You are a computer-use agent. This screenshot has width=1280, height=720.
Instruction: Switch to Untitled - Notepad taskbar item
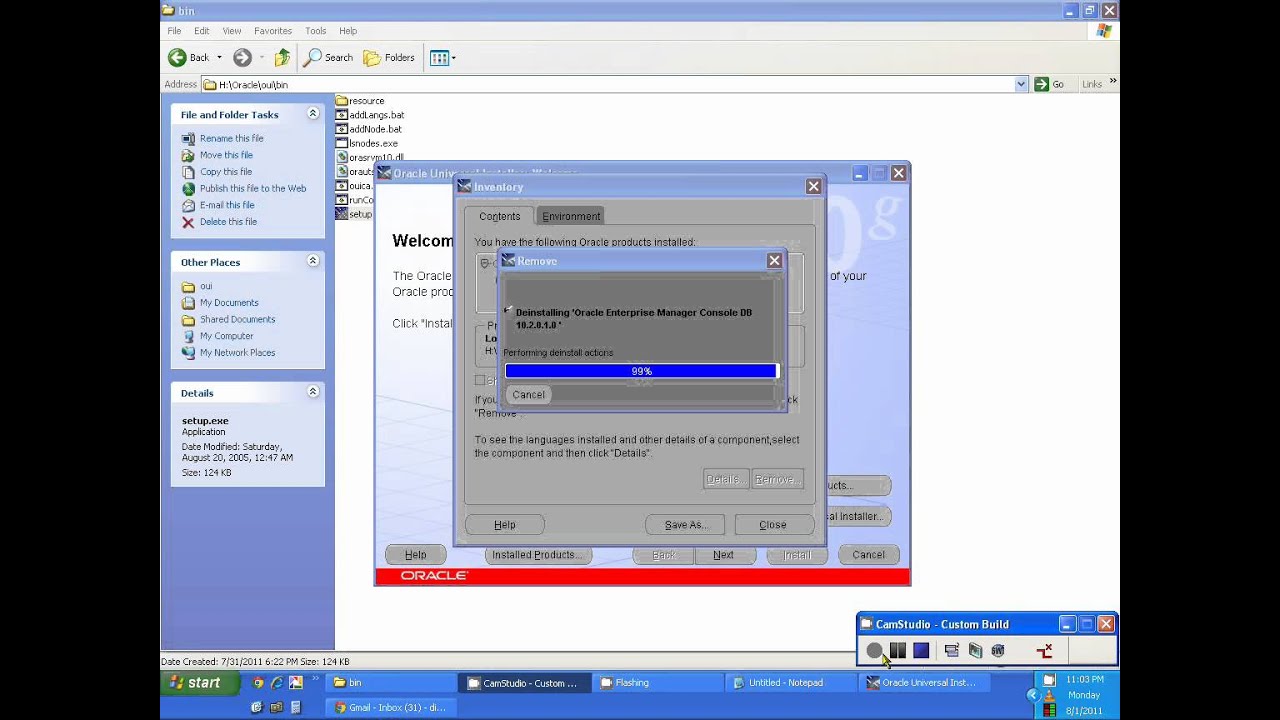tap(788, 683)
